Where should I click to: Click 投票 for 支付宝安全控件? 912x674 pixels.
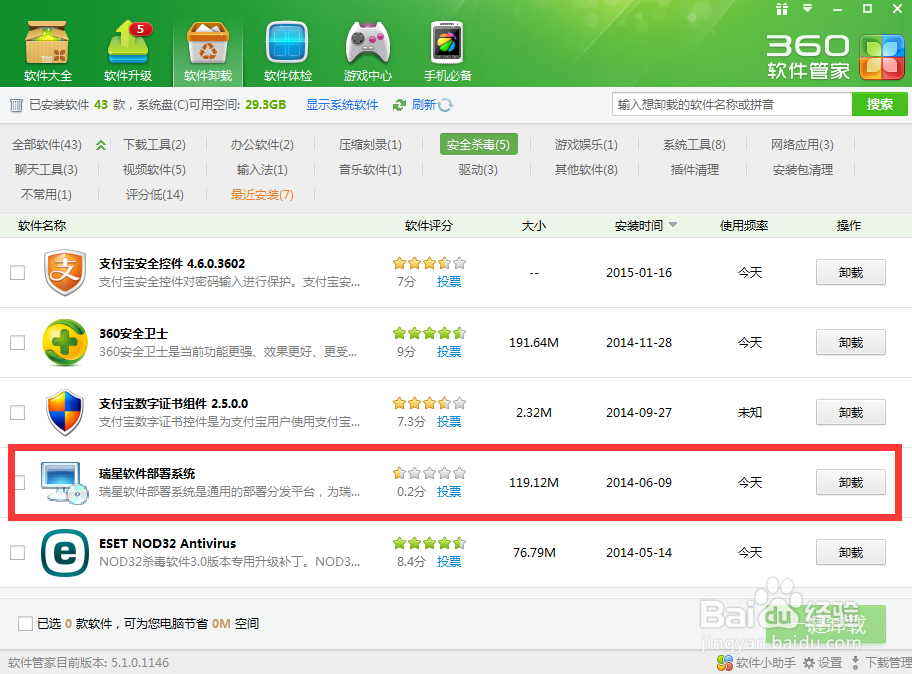(x=449, y=282)
